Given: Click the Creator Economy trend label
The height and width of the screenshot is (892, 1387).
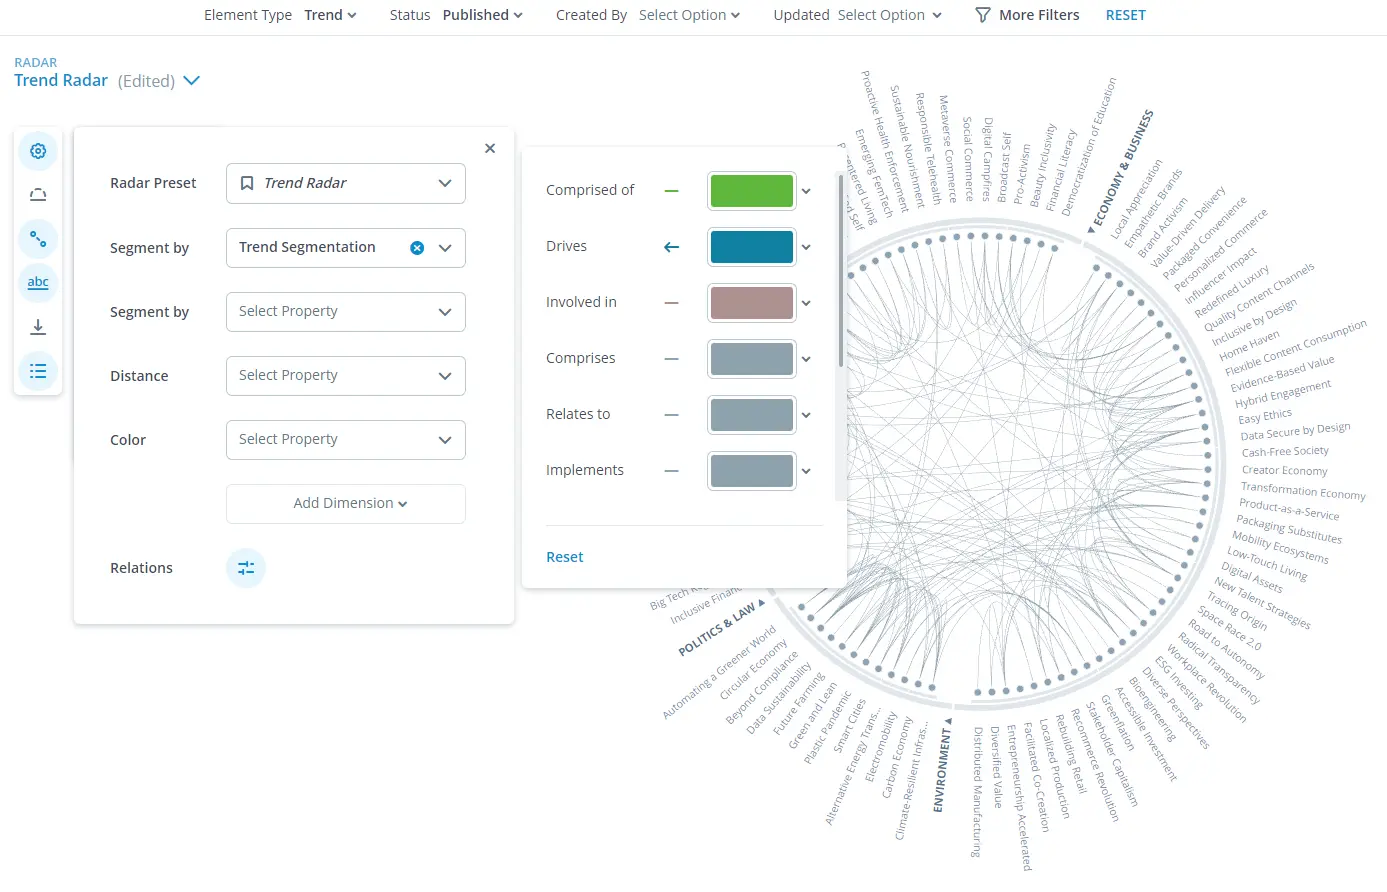Looking at the screenshot, I should click(x=1285, y=471).
